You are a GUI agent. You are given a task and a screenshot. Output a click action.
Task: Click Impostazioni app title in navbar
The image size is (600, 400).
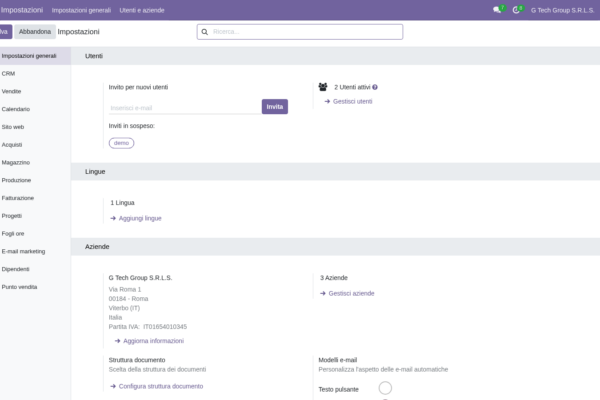coord(22,10)
